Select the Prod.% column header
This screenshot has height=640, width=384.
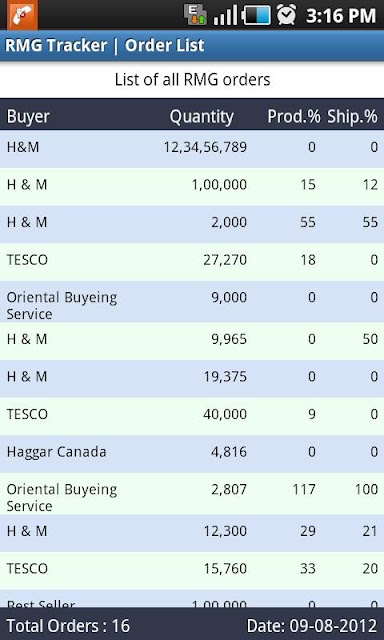[x=294, y=117]
